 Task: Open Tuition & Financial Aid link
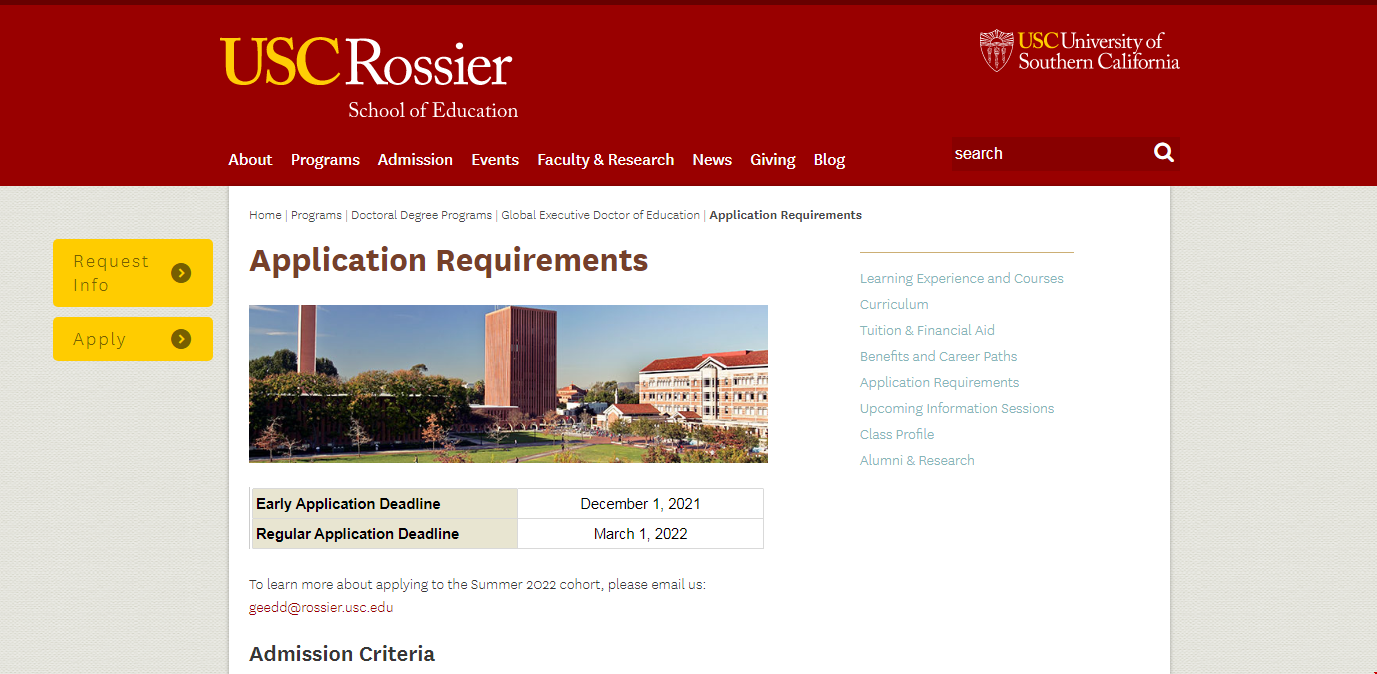pos(927,331)
